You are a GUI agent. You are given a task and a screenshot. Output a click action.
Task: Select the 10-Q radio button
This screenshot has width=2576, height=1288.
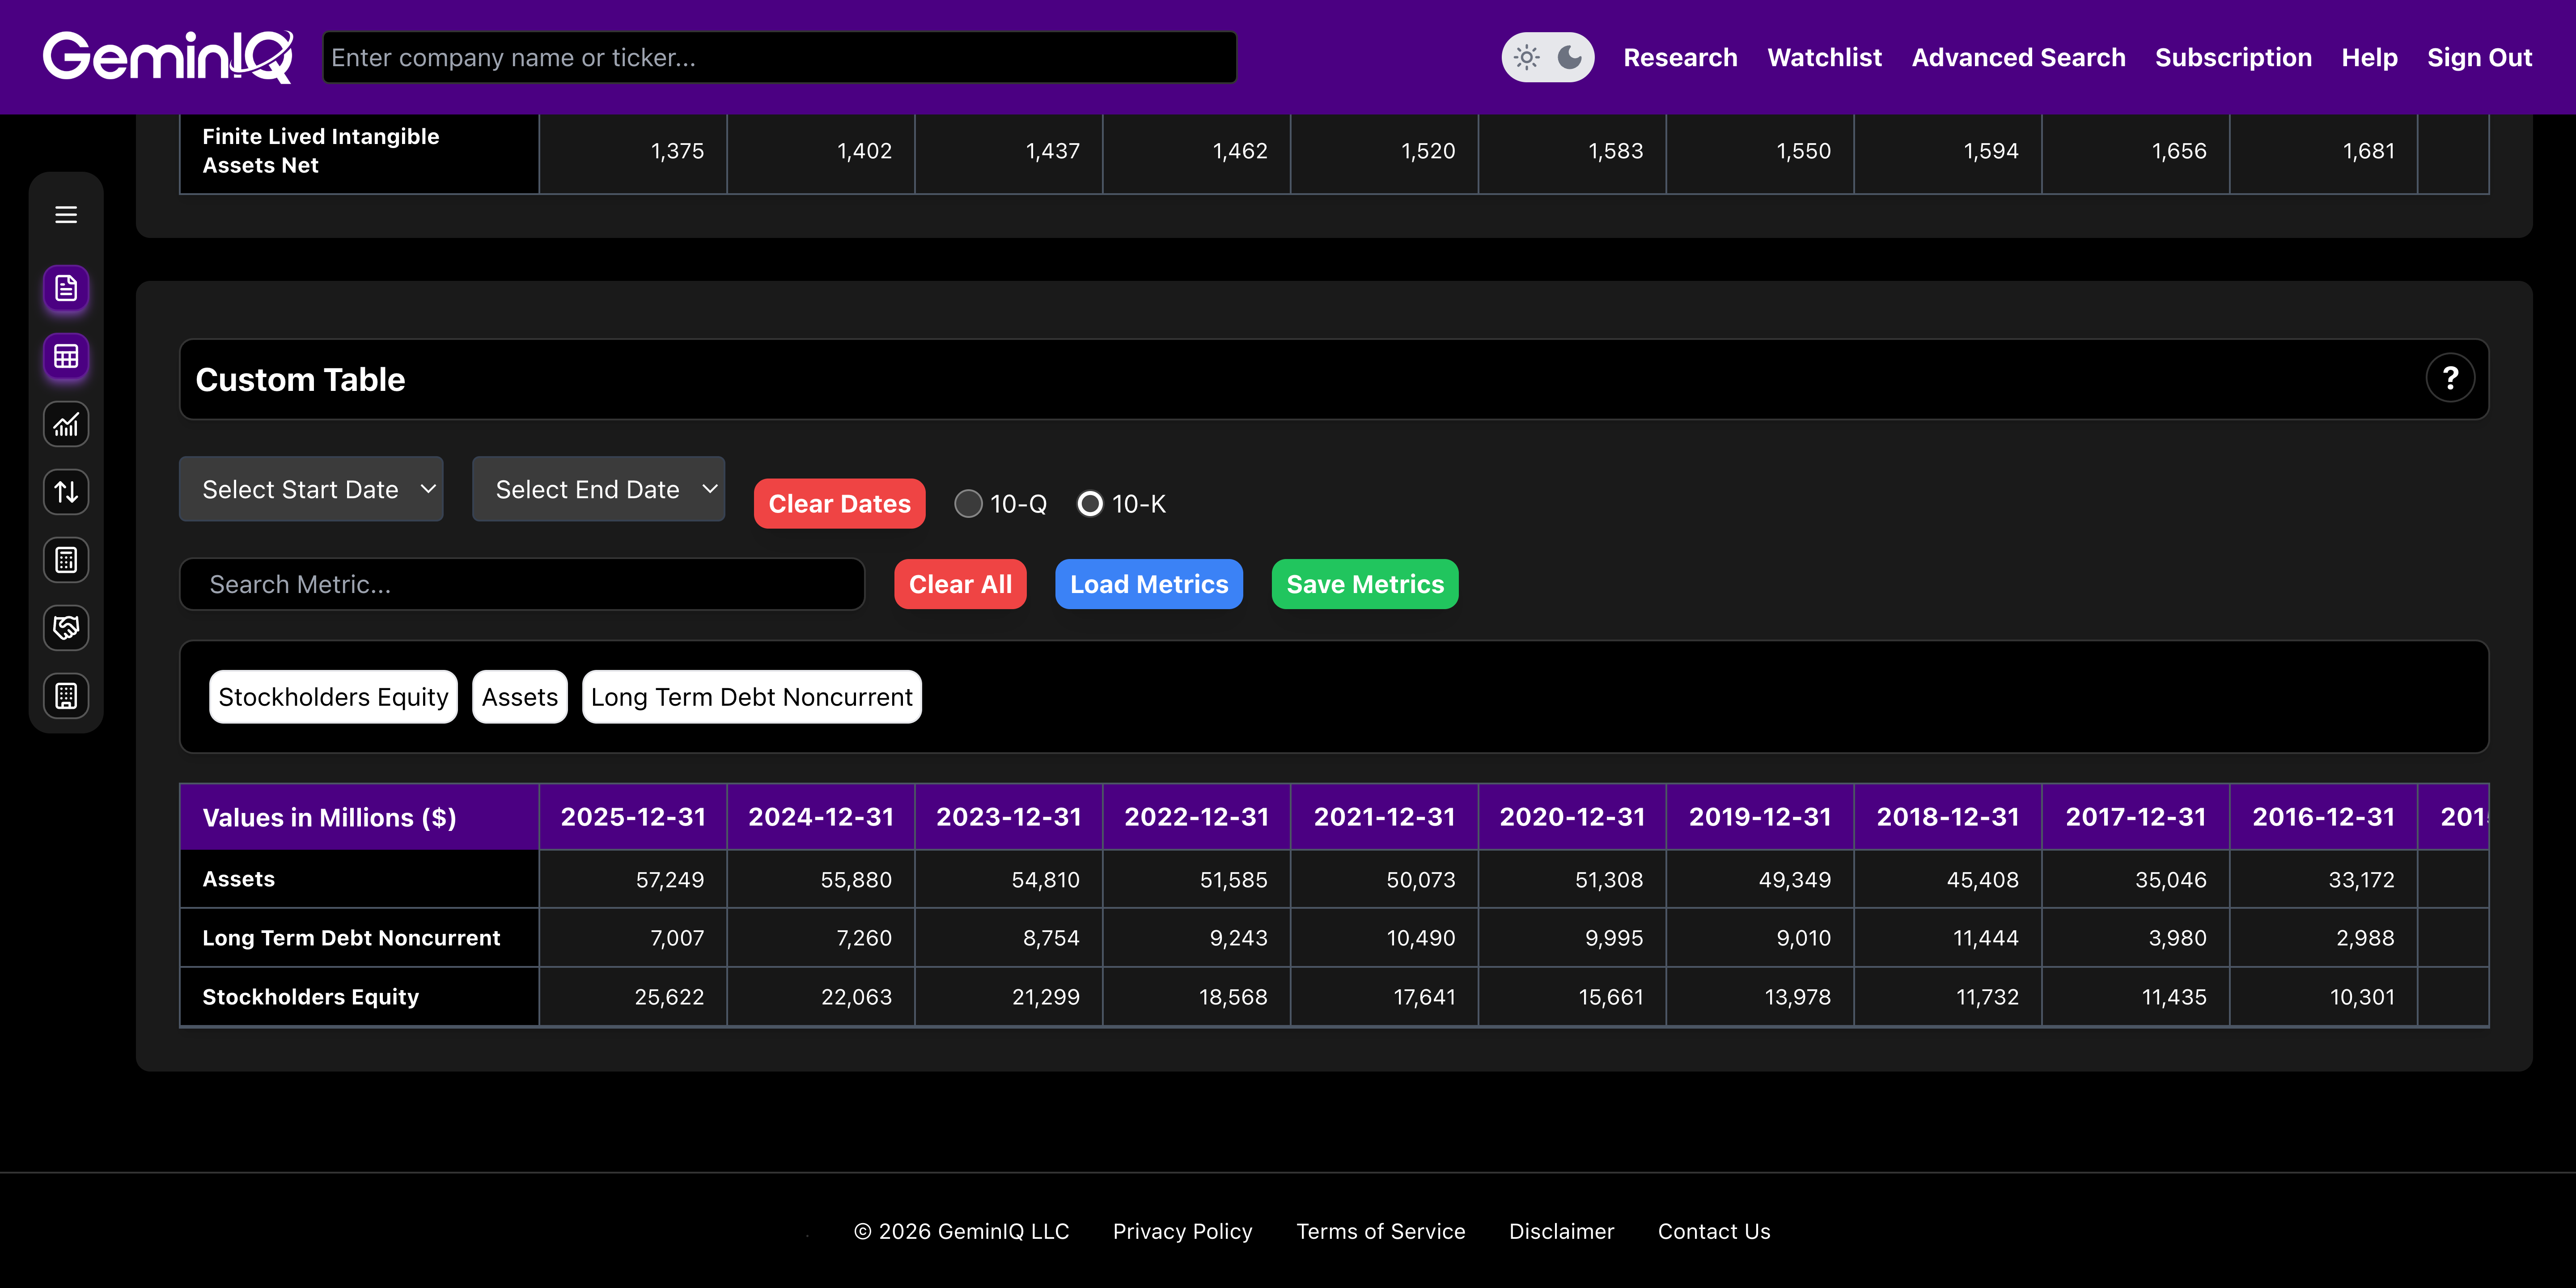967,504
